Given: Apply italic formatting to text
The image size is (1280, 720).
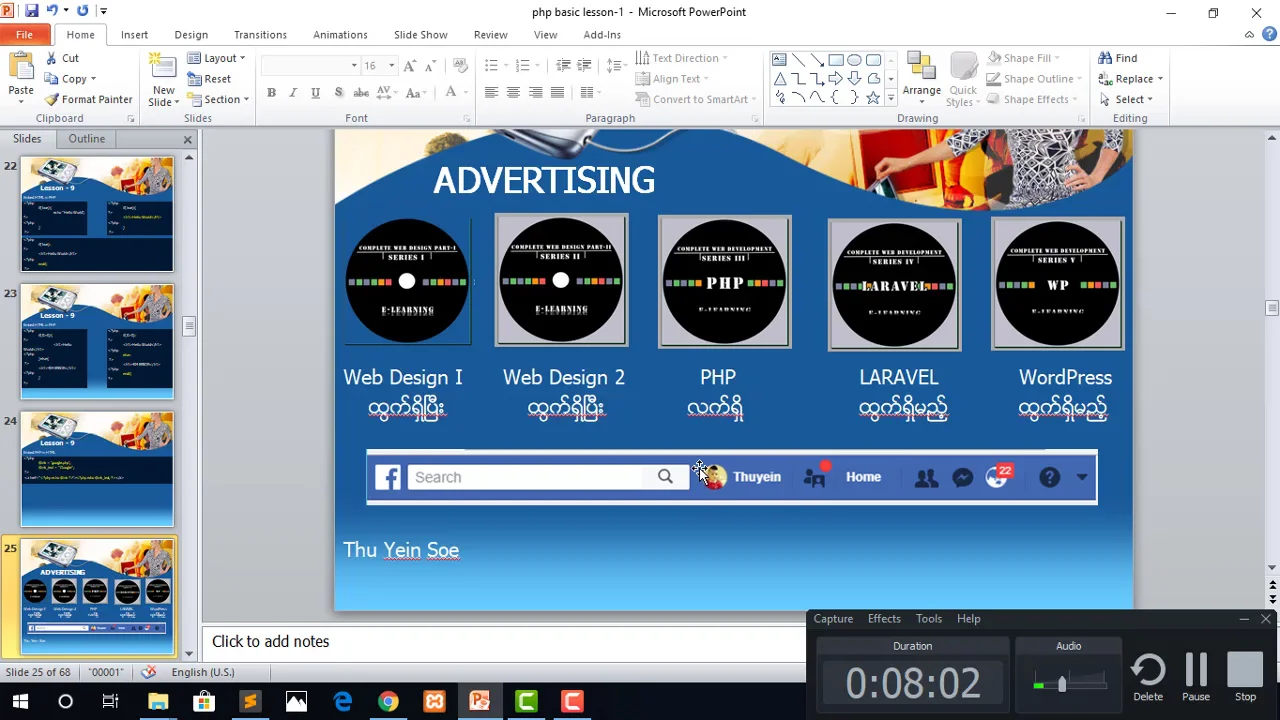Looking at the screenshot, I should pos(293,93).
